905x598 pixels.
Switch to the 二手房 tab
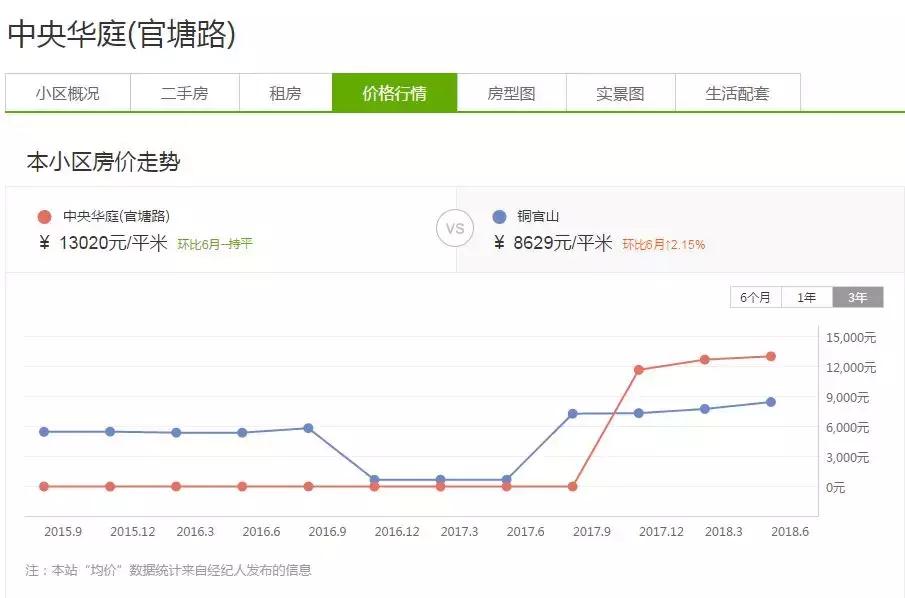pyautogui.click(x=184, y=92)
